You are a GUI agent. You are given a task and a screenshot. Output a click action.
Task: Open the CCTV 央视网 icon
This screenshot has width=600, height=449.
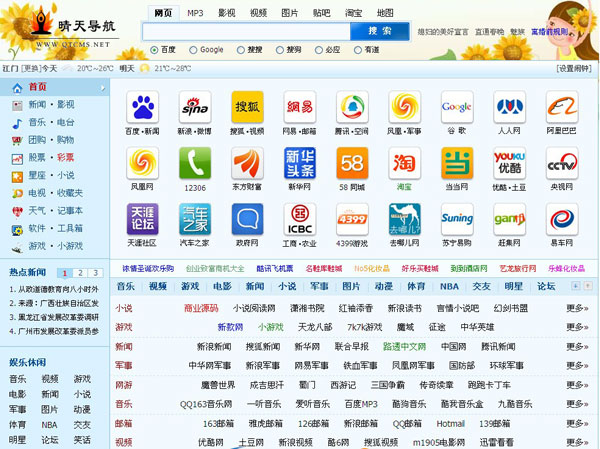click(x=562, y=163)
